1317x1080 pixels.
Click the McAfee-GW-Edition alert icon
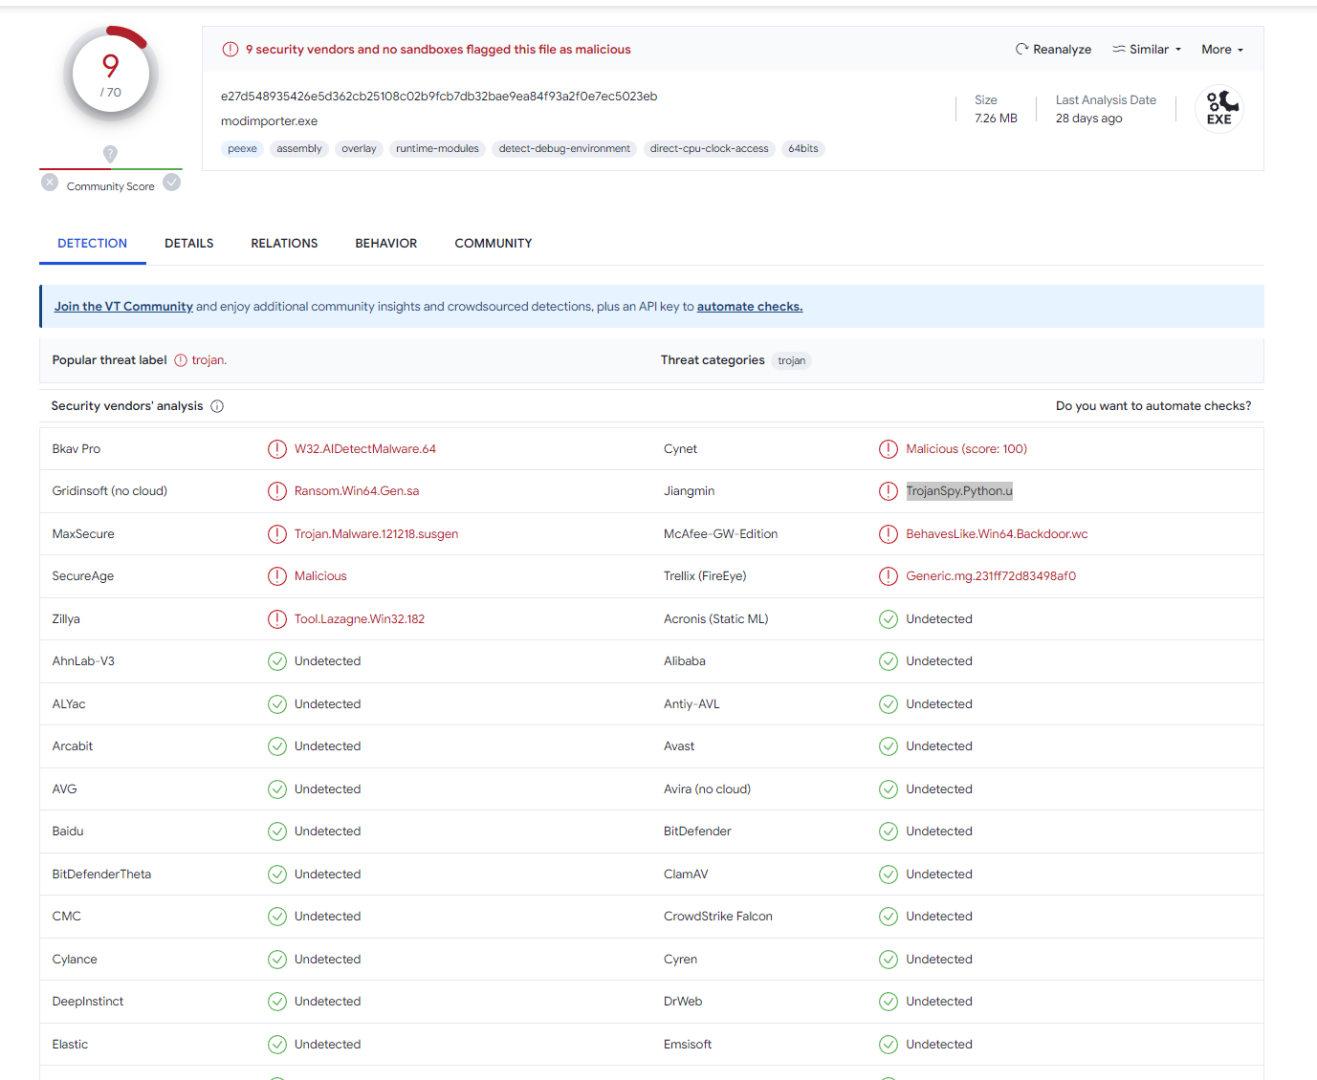coord(888,534)
